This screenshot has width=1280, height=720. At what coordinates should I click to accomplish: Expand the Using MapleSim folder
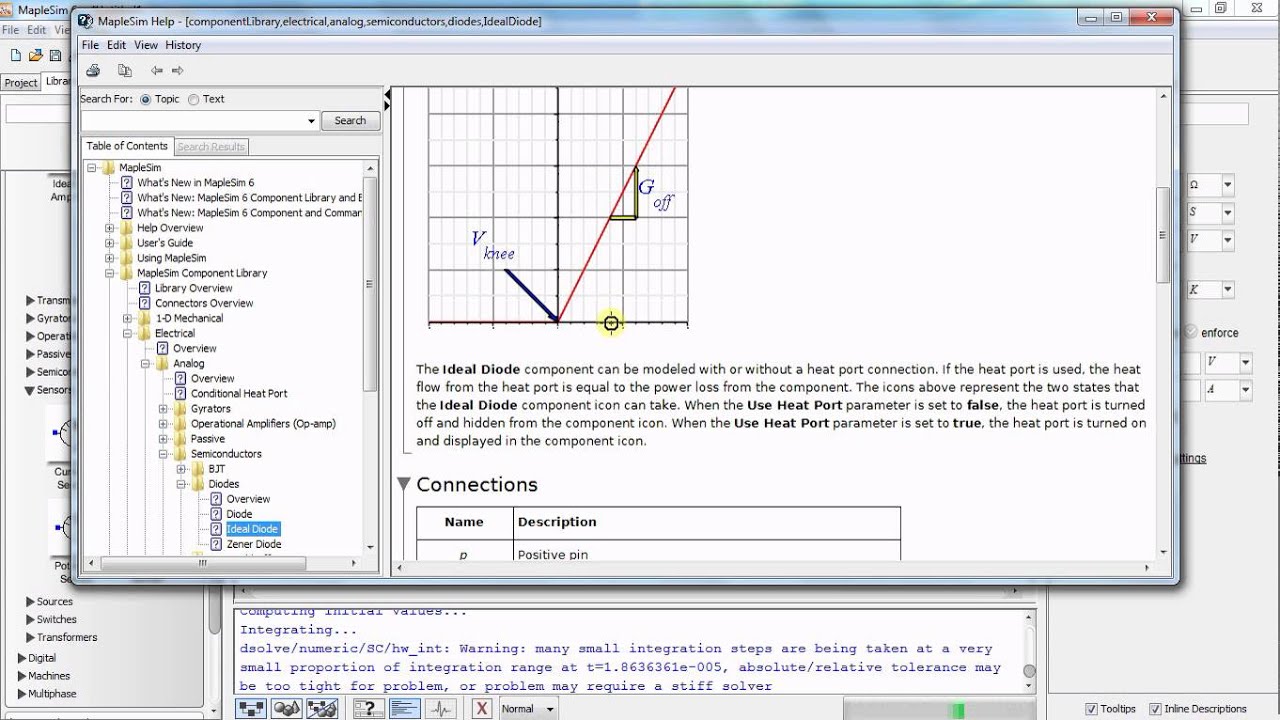coord(110,258)
